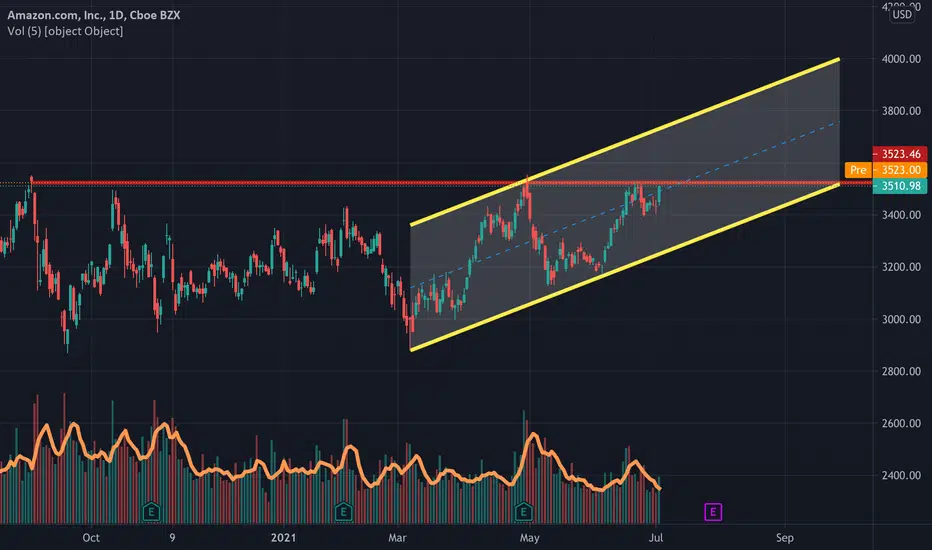Click the 2021 label on time axis
The image size is (932, 550).
click(x=283, y=538)
